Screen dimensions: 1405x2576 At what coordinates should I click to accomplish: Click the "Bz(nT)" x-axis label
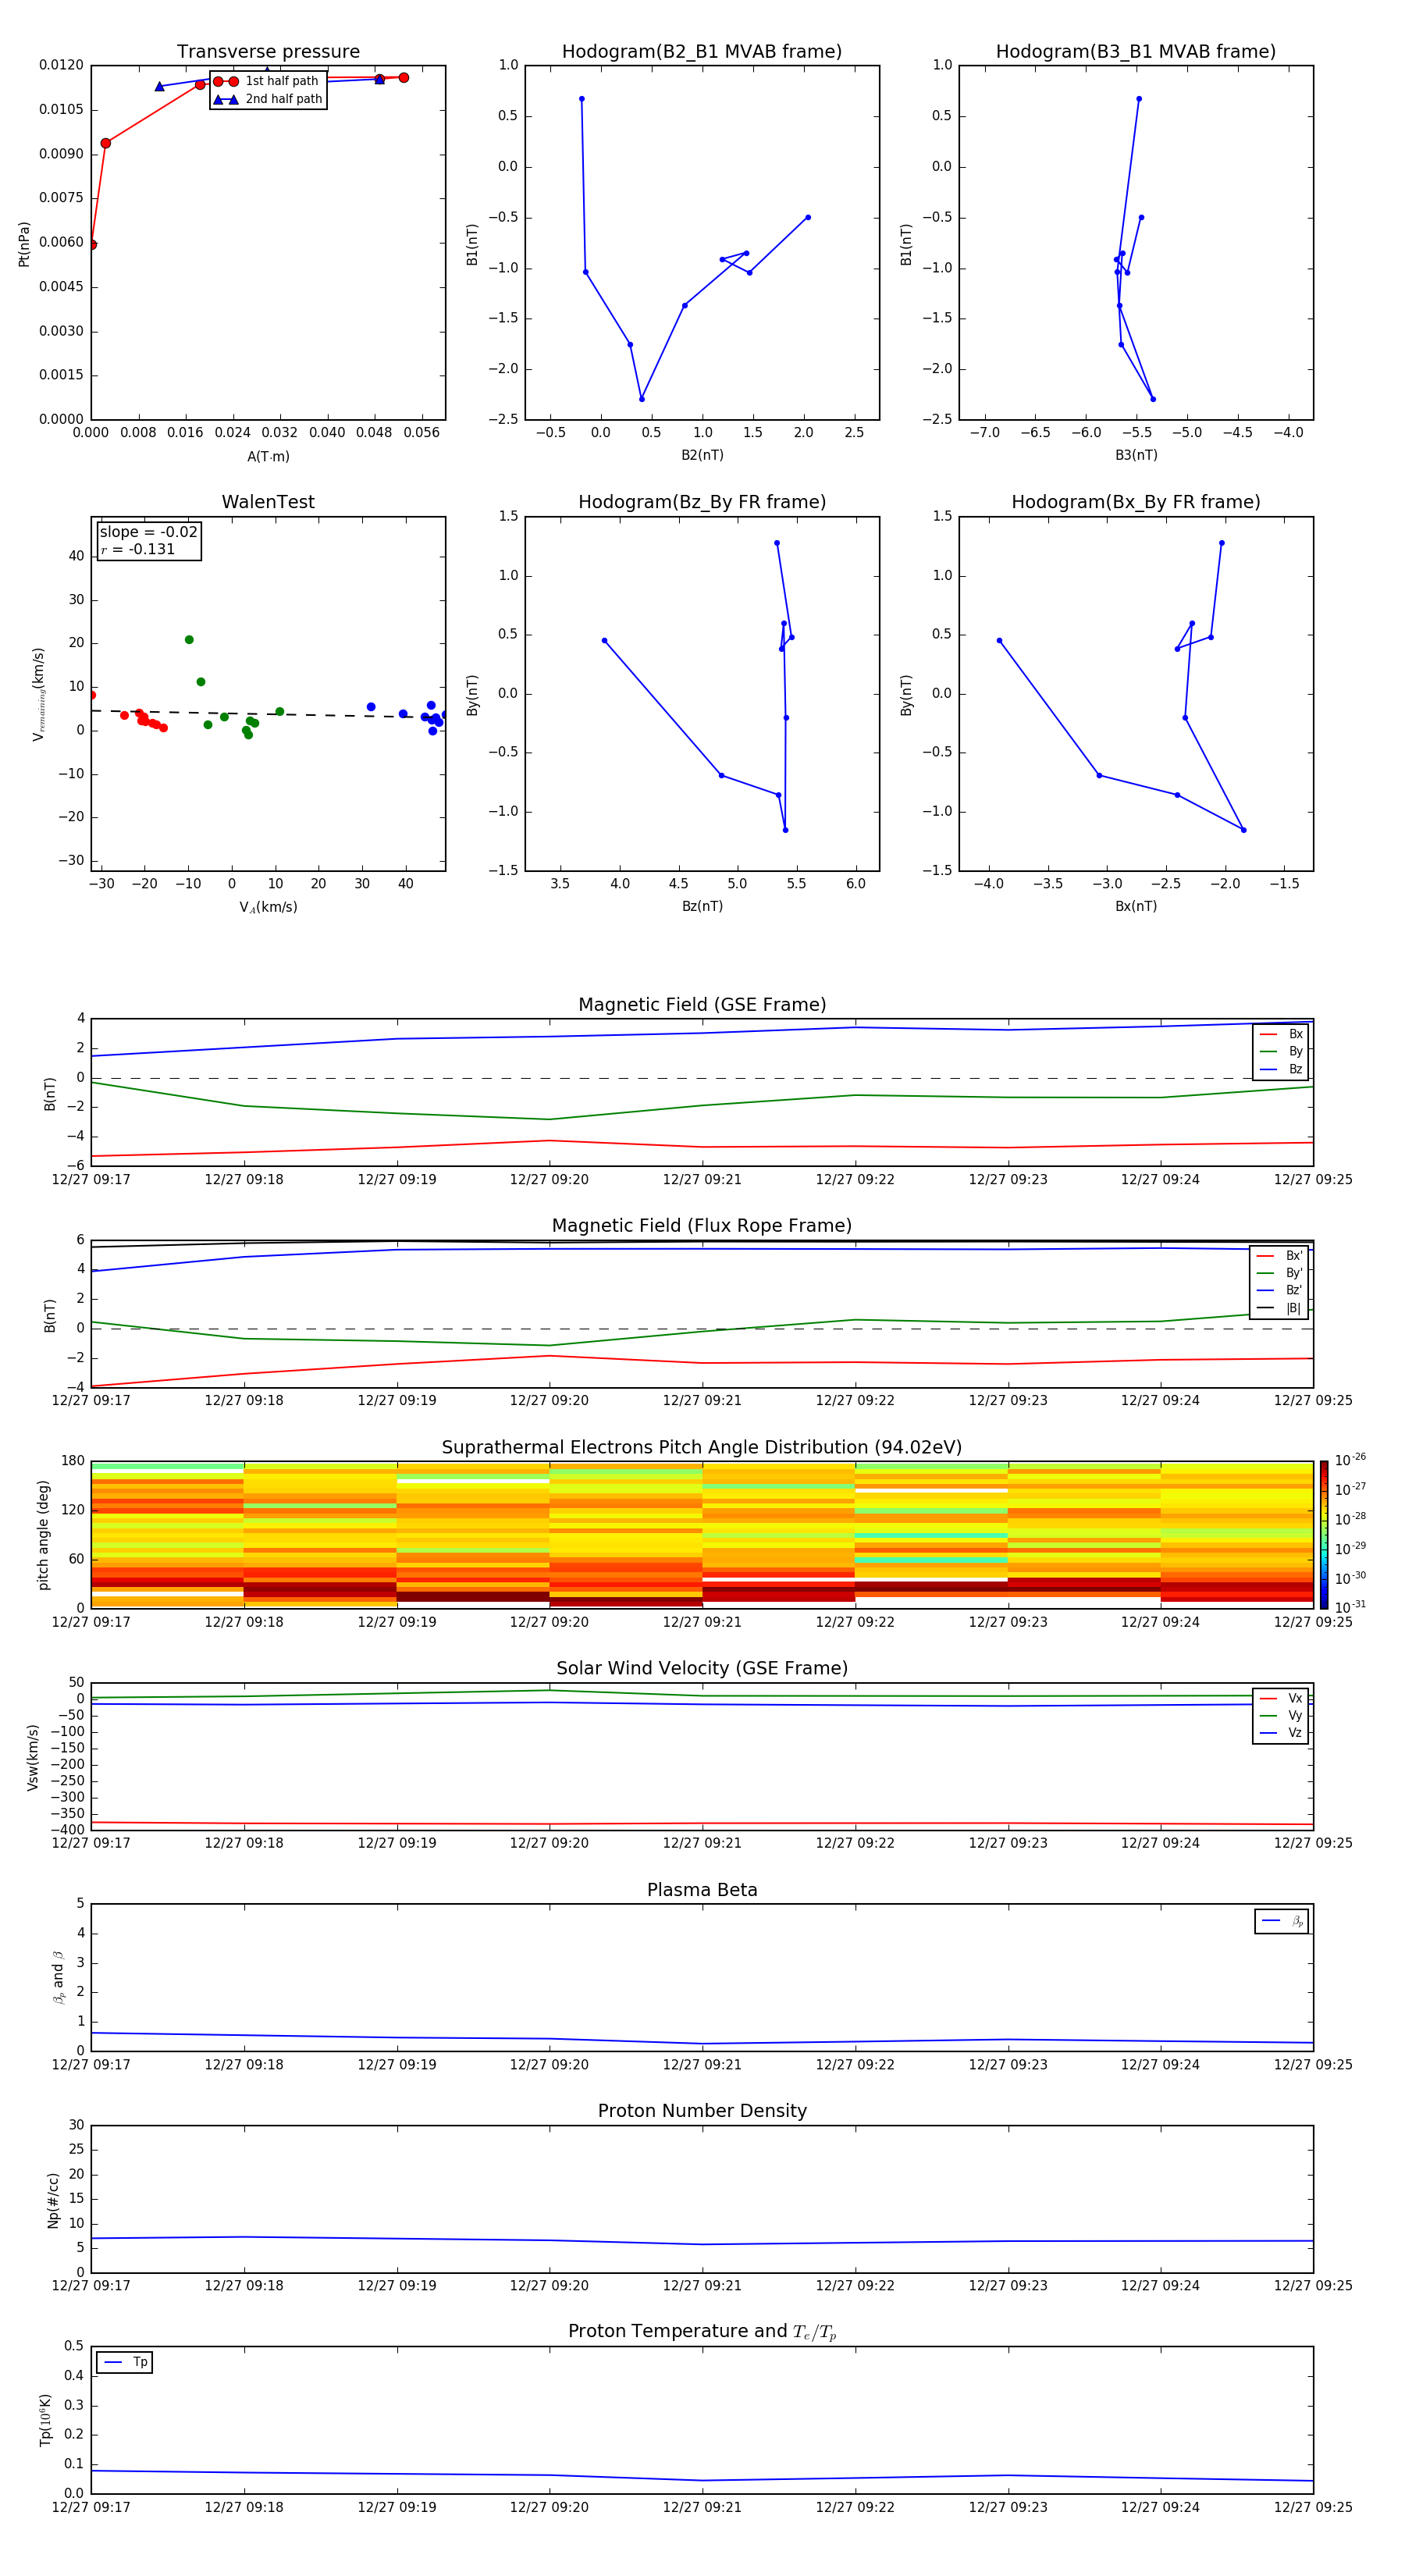point(702,906)
